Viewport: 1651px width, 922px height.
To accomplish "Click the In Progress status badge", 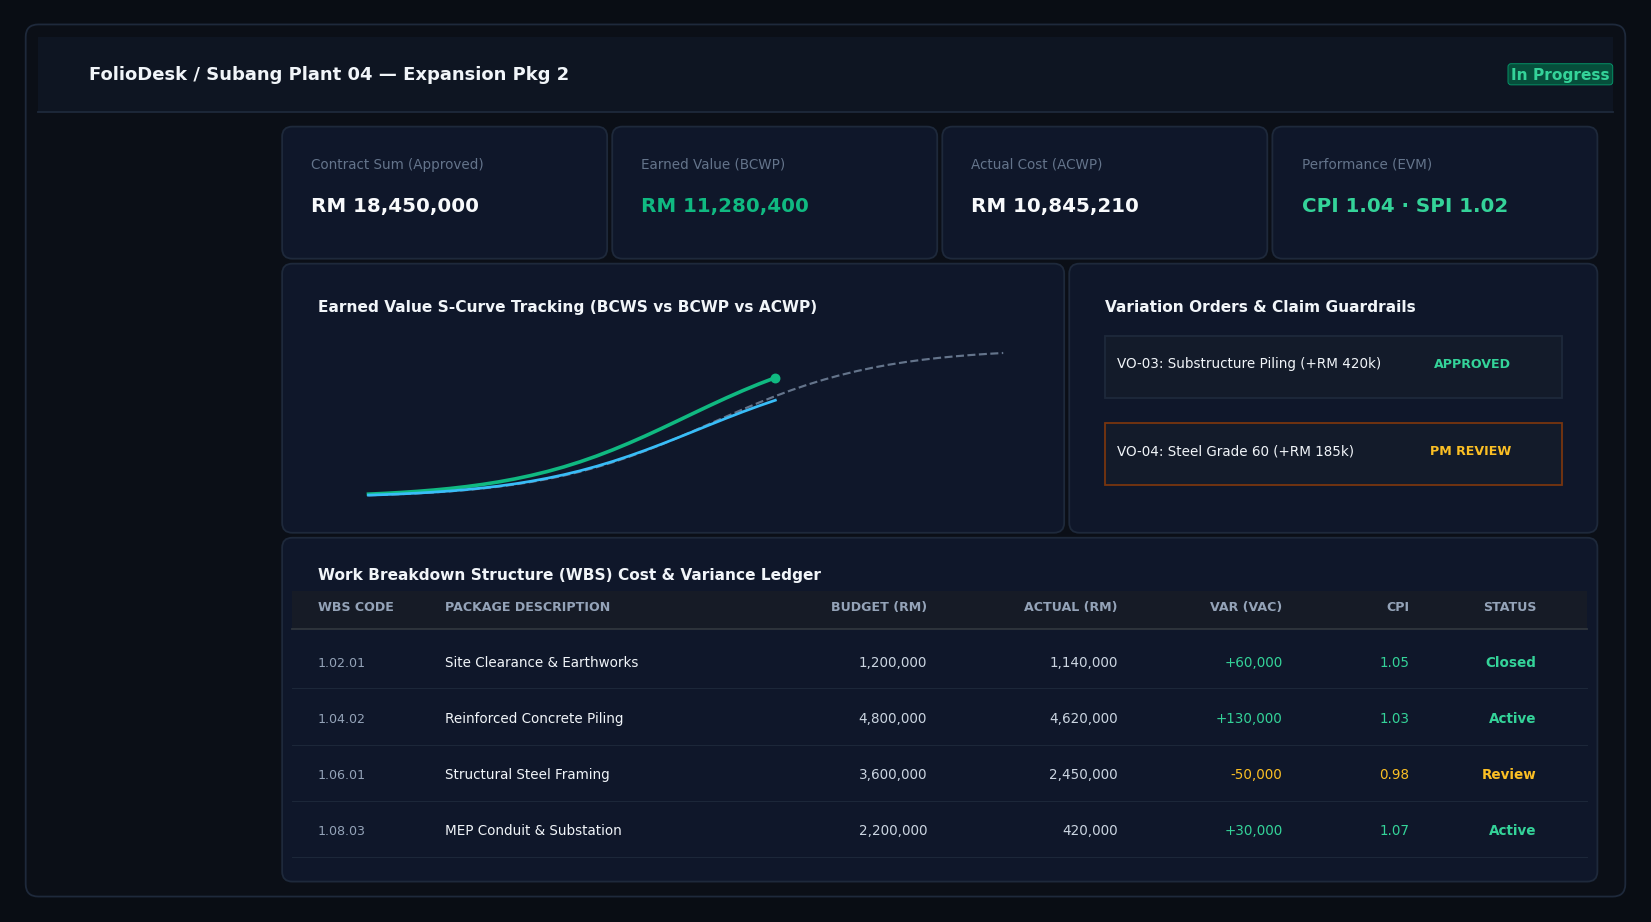I will (1560, 75).
